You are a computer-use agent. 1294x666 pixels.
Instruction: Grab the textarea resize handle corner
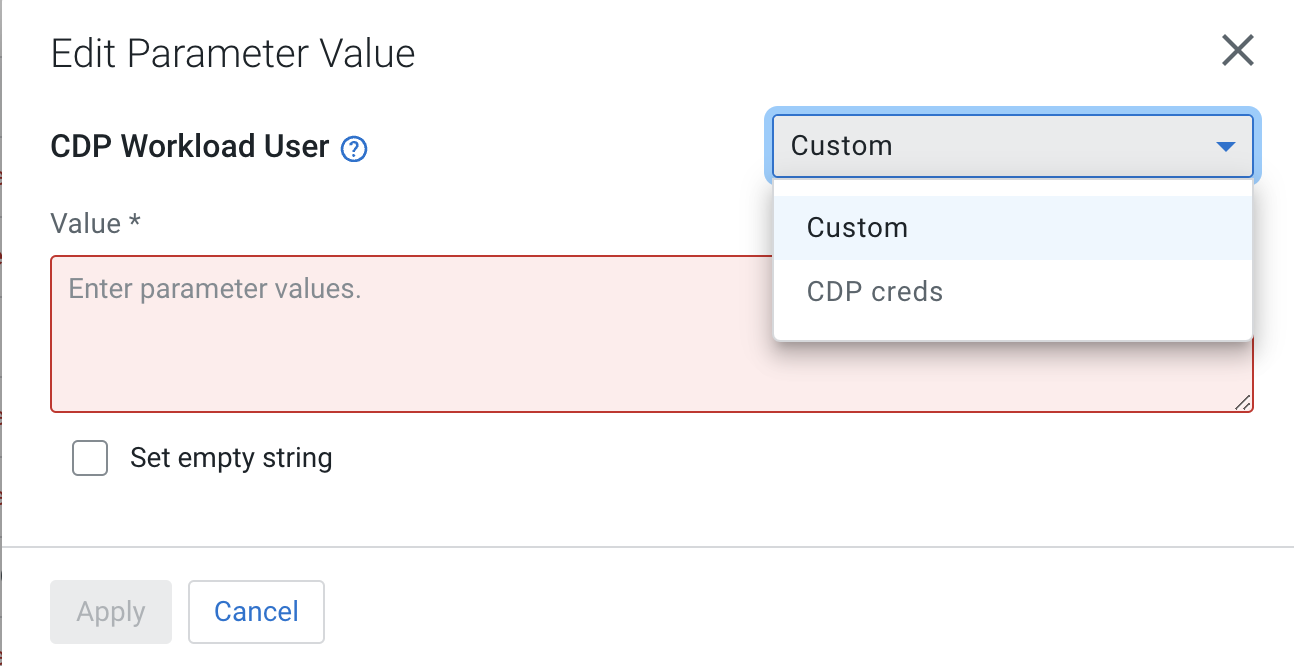click(x=1242, y=402)
